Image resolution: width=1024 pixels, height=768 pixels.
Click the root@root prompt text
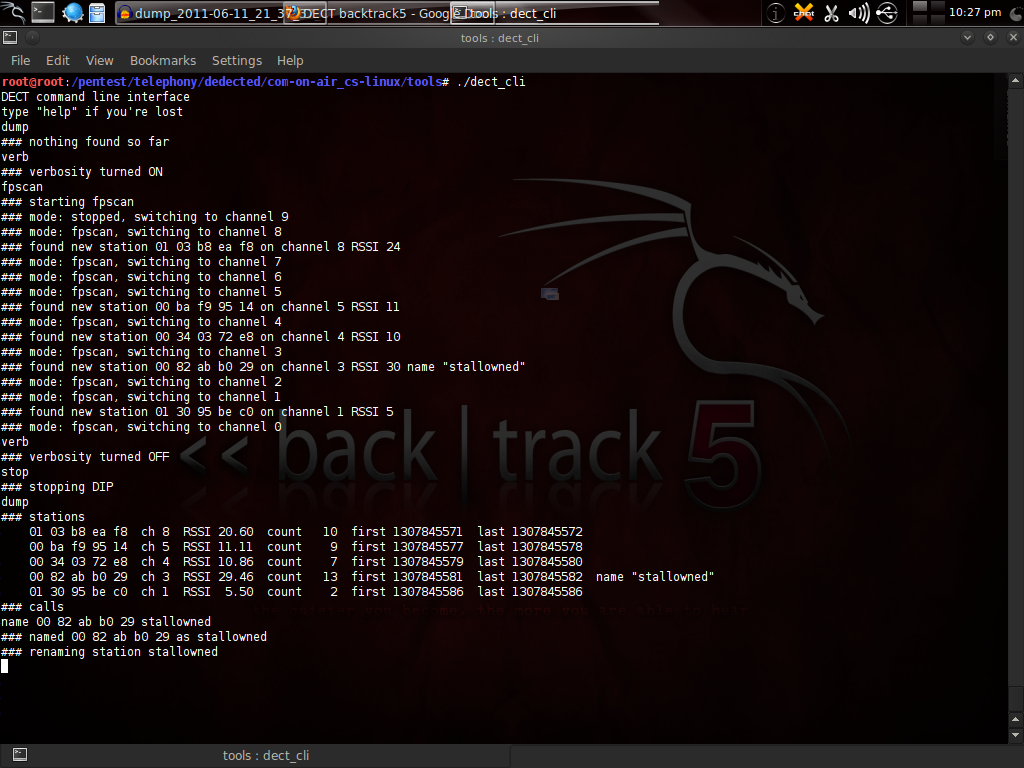click(x=33, y=82)
